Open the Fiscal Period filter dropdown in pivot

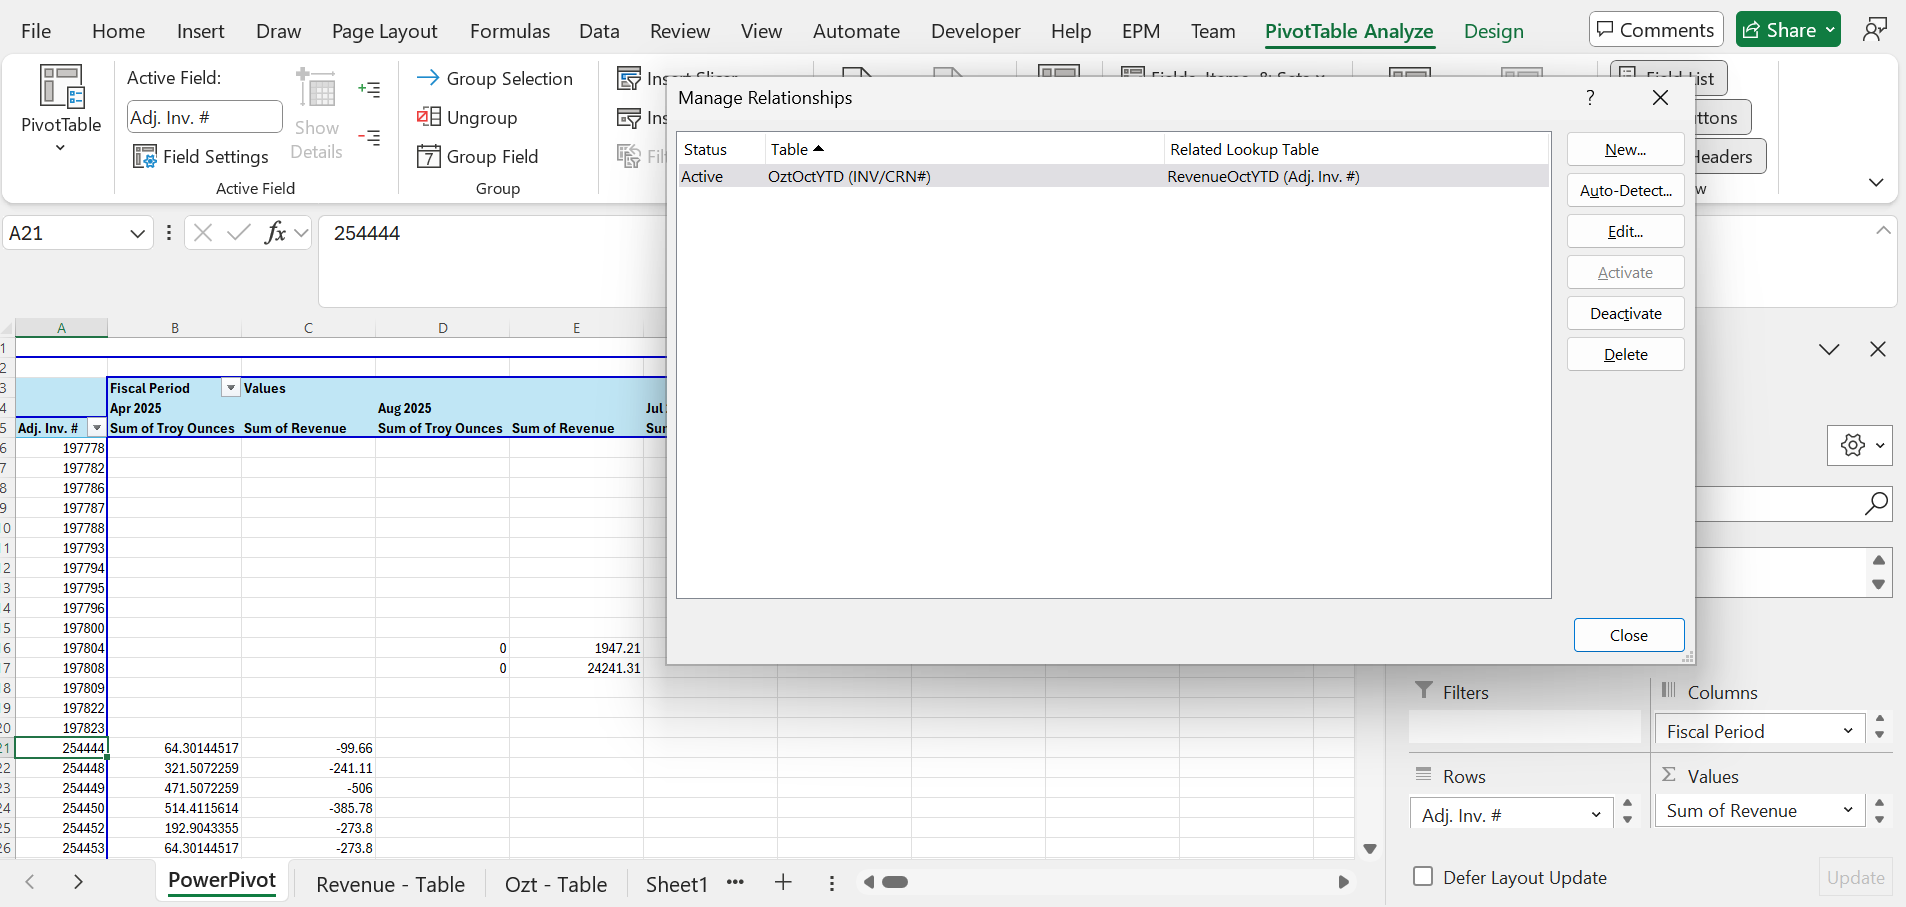(x=231, y=388)
